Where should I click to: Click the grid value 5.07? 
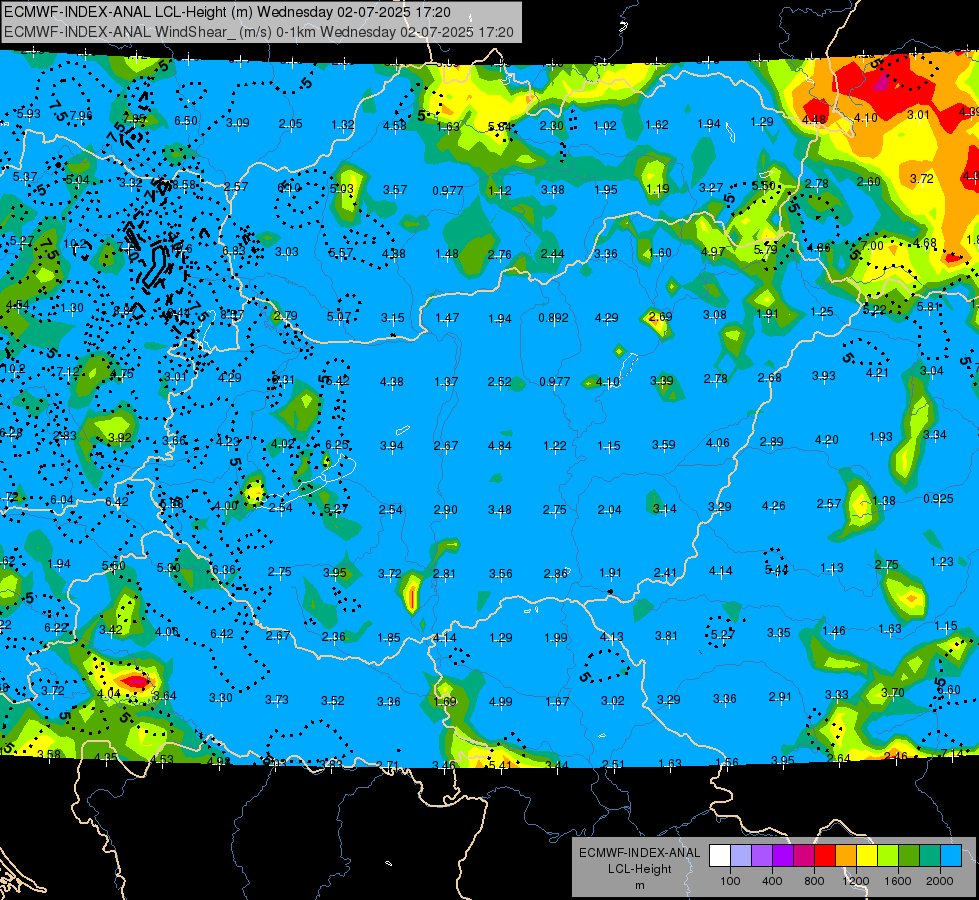339,317
